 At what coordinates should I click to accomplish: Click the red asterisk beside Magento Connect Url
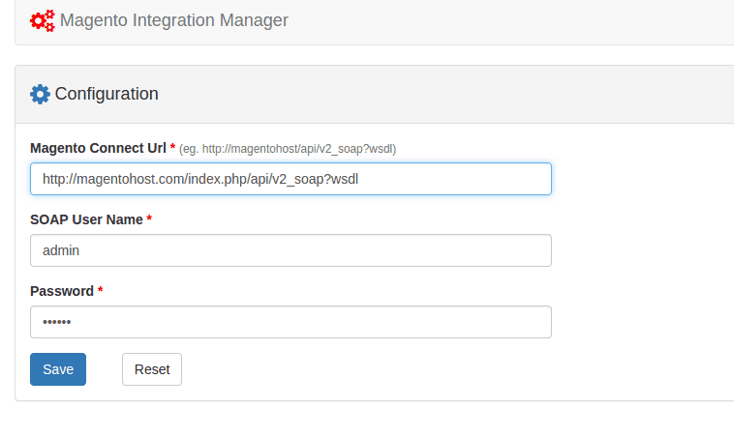[x=172, y=148]
